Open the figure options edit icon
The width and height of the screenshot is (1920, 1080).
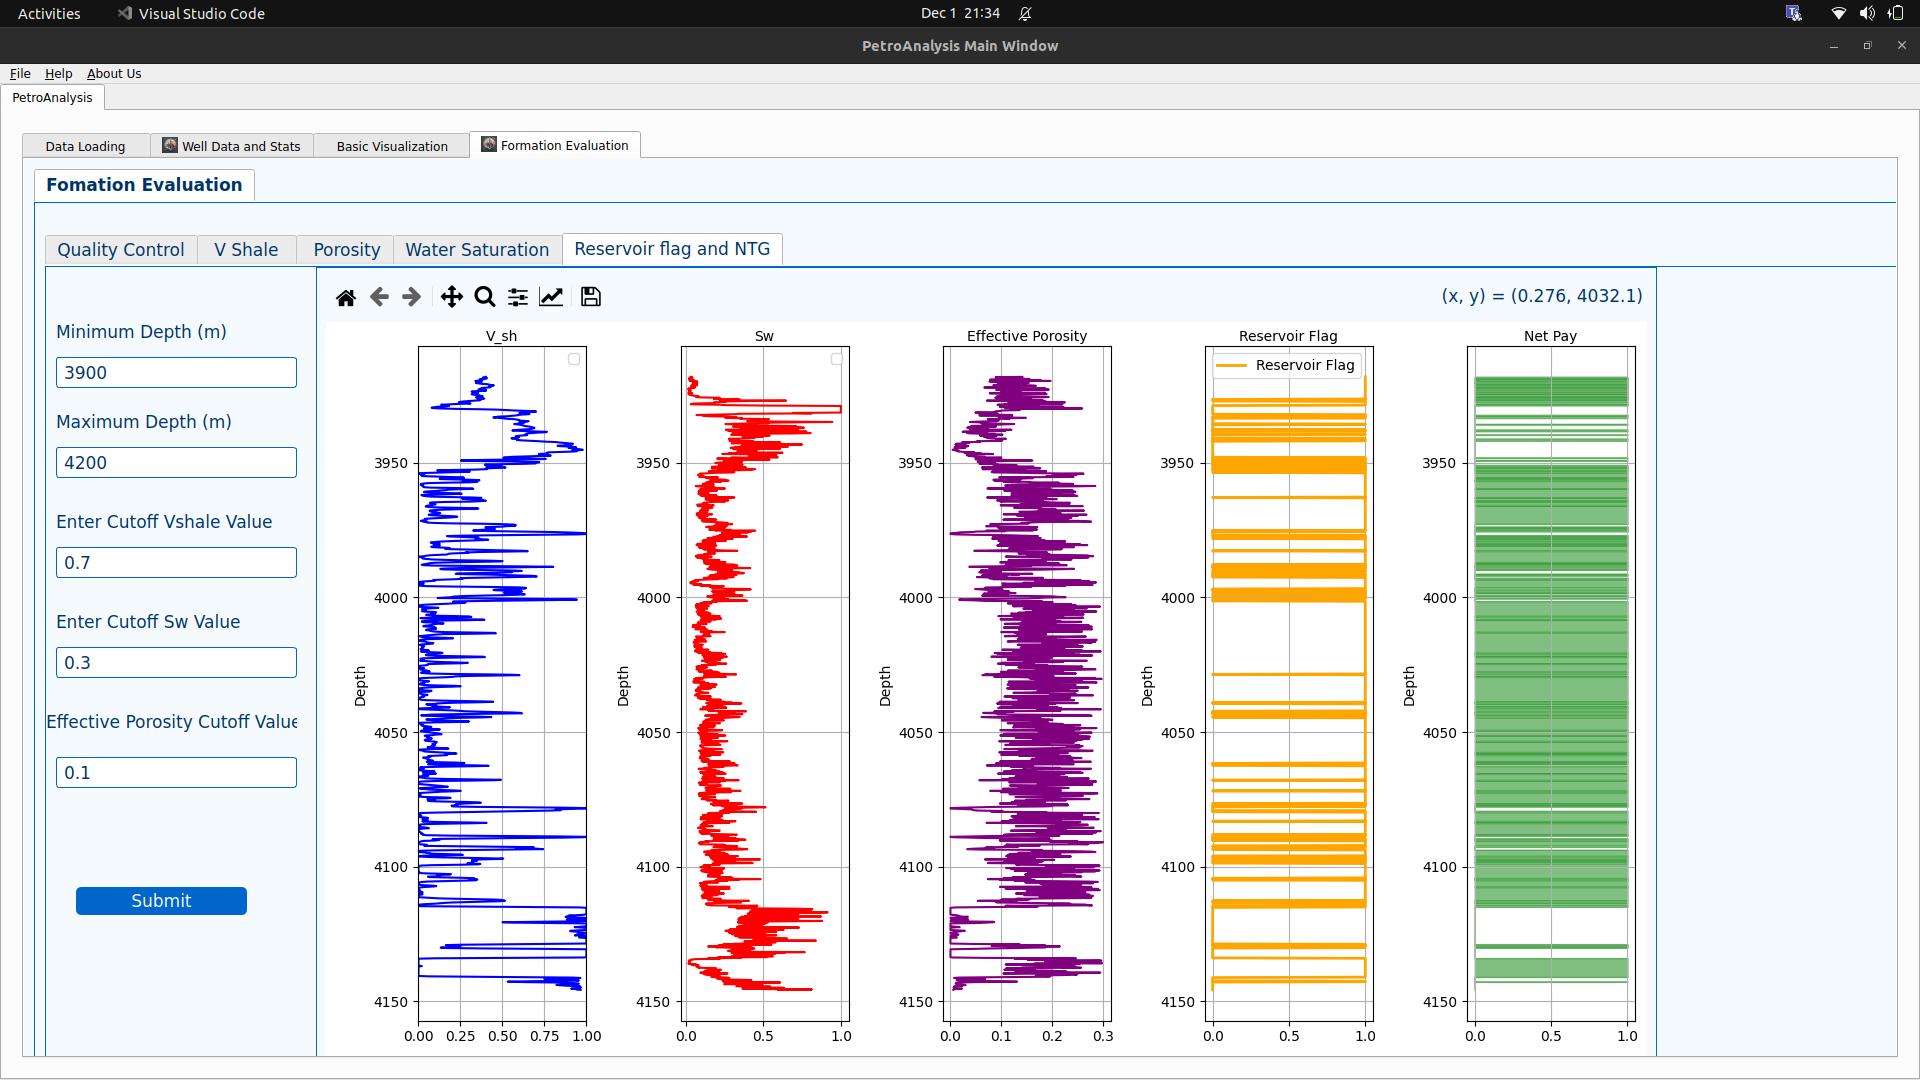[x=551, y=296]
